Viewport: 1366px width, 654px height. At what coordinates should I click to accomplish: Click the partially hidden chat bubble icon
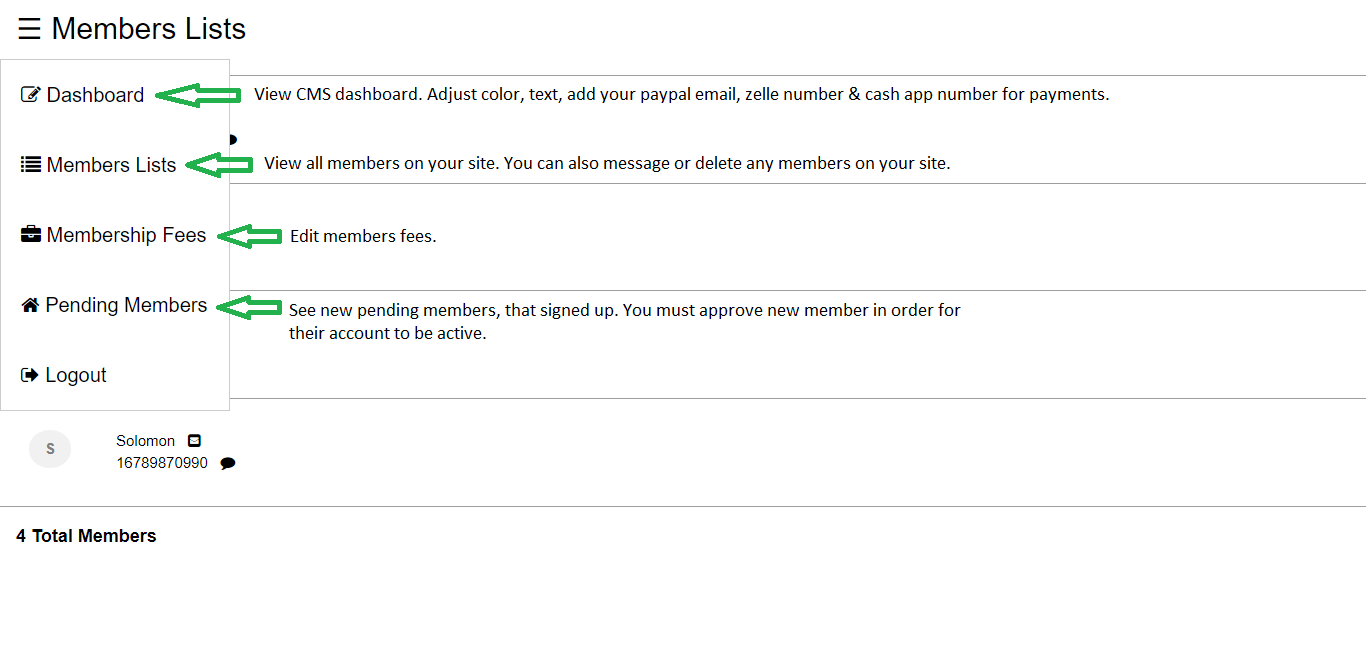pyautogui.click(x=233, y=139)
